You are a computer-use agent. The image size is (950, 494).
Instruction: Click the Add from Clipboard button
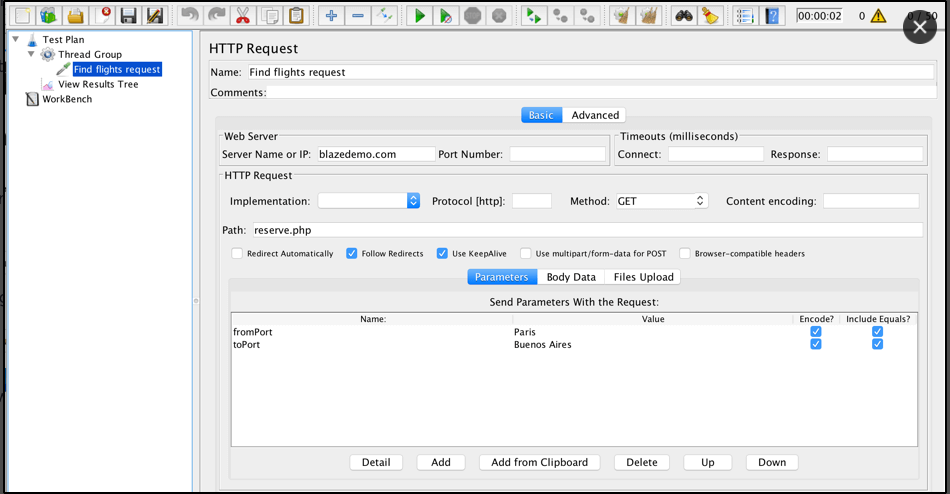540,462
